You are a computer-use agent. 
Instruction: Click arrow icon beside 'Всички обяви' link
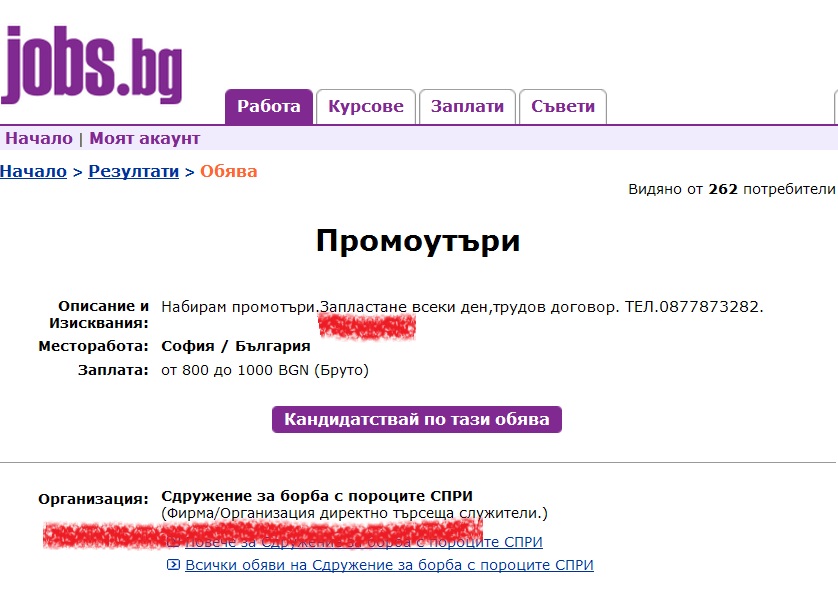tap(175, 565)
